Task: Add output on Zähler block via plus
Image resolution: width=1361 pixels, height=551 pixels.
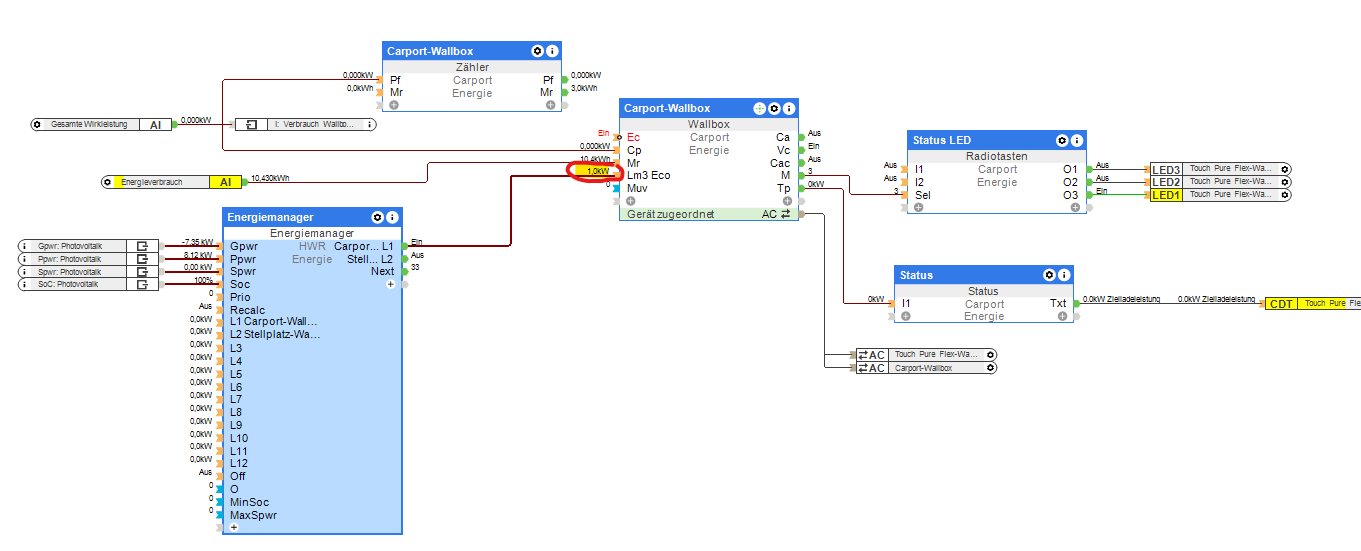Action: 551,104
